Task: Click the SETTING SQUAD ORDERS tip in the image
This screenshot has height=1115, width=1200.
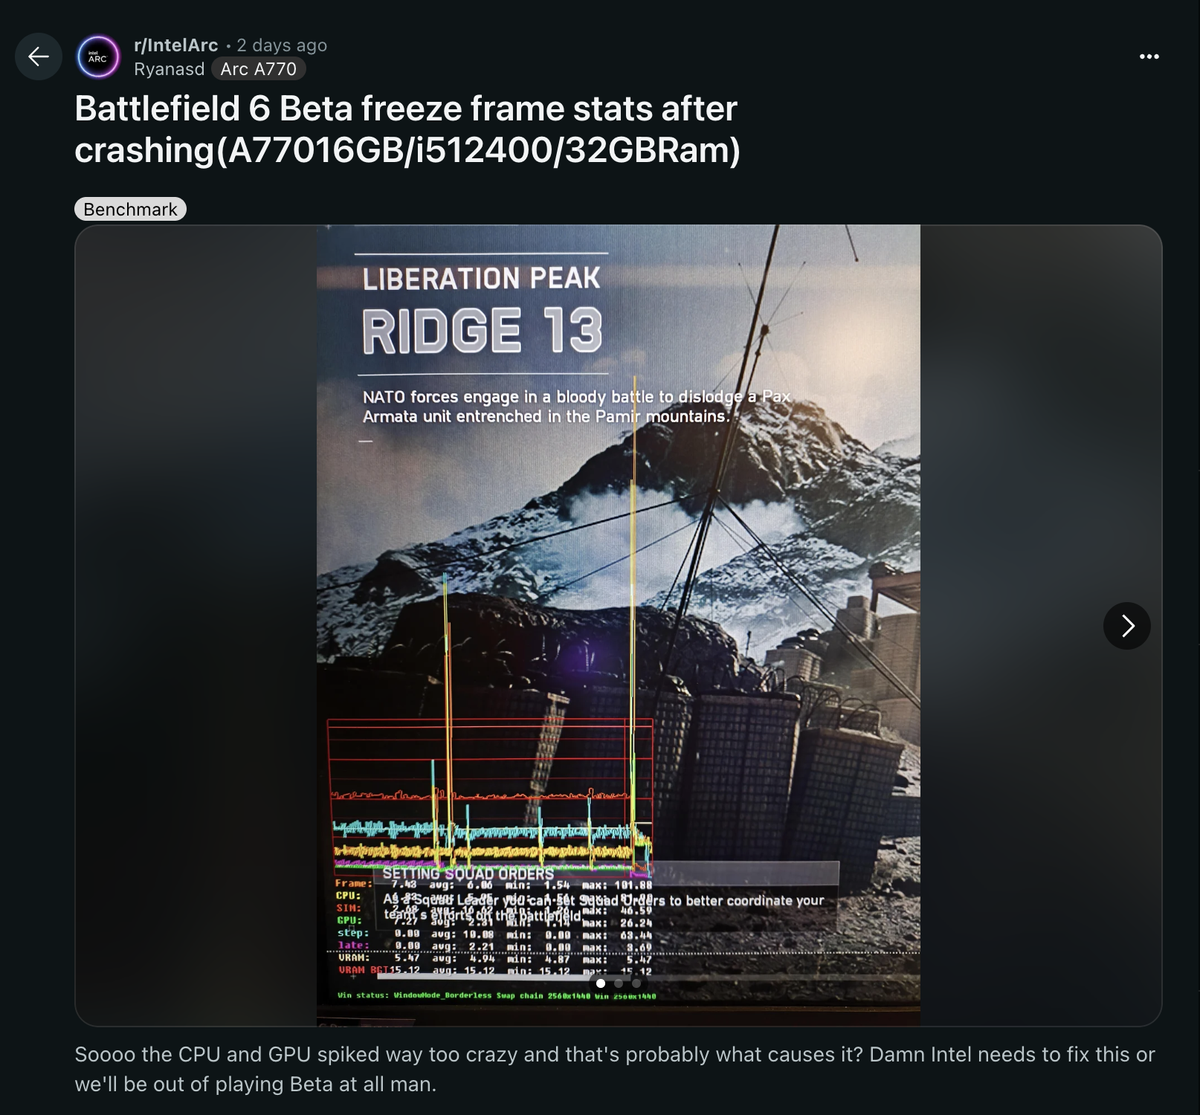Action: pyautogui.click(x=468, y=874)
